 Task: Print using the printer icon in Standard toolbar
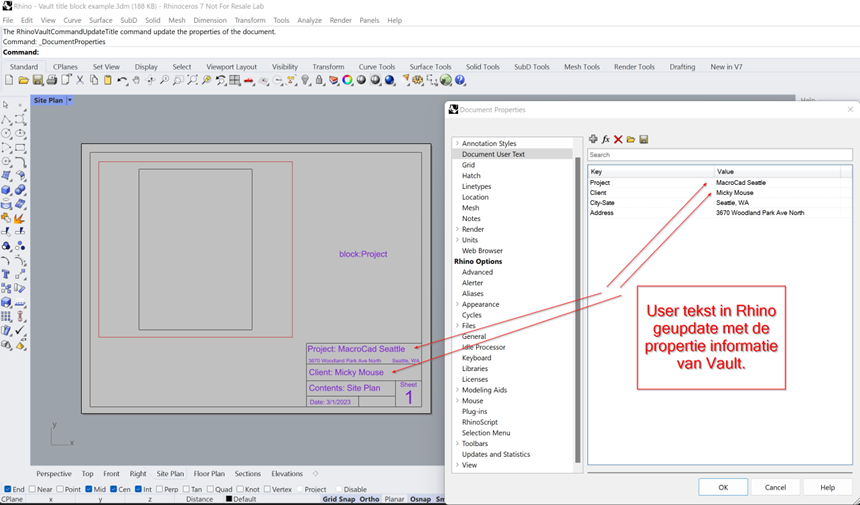52,80
